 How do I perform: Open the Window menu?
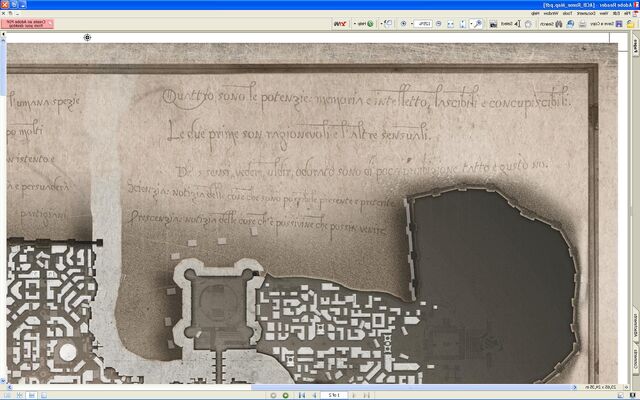tap(551, 13)
